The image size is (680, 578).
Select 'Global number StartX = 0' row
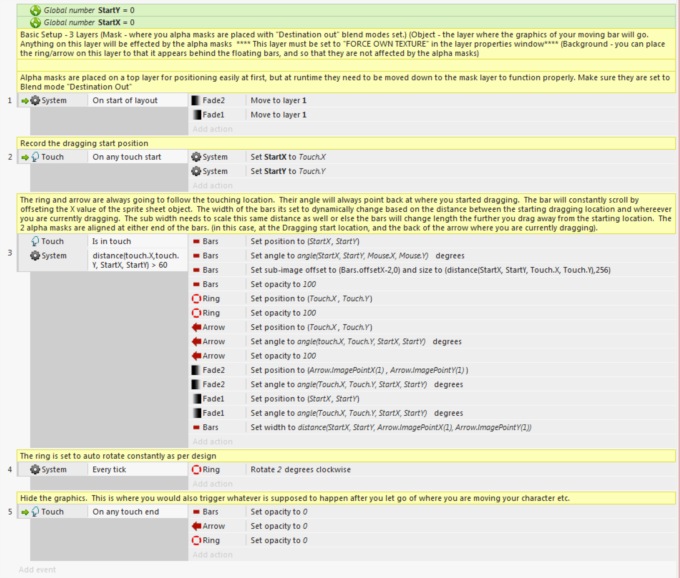pos(346,23)
